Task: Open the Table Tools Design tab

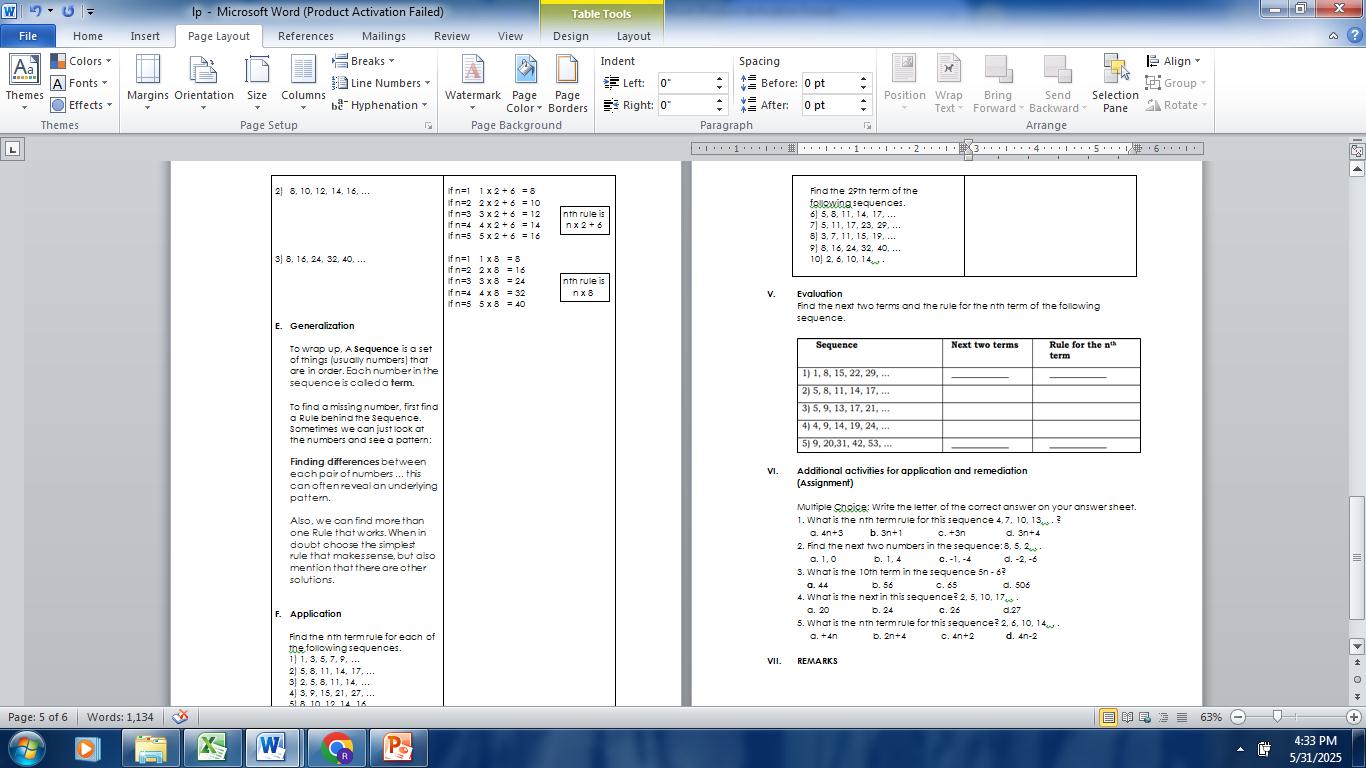Action: [x=571, y=36]
